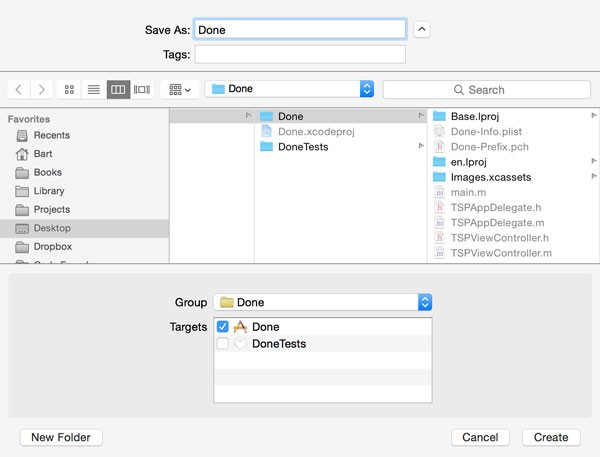Click the Create button
600x457 pixels.
551,437
